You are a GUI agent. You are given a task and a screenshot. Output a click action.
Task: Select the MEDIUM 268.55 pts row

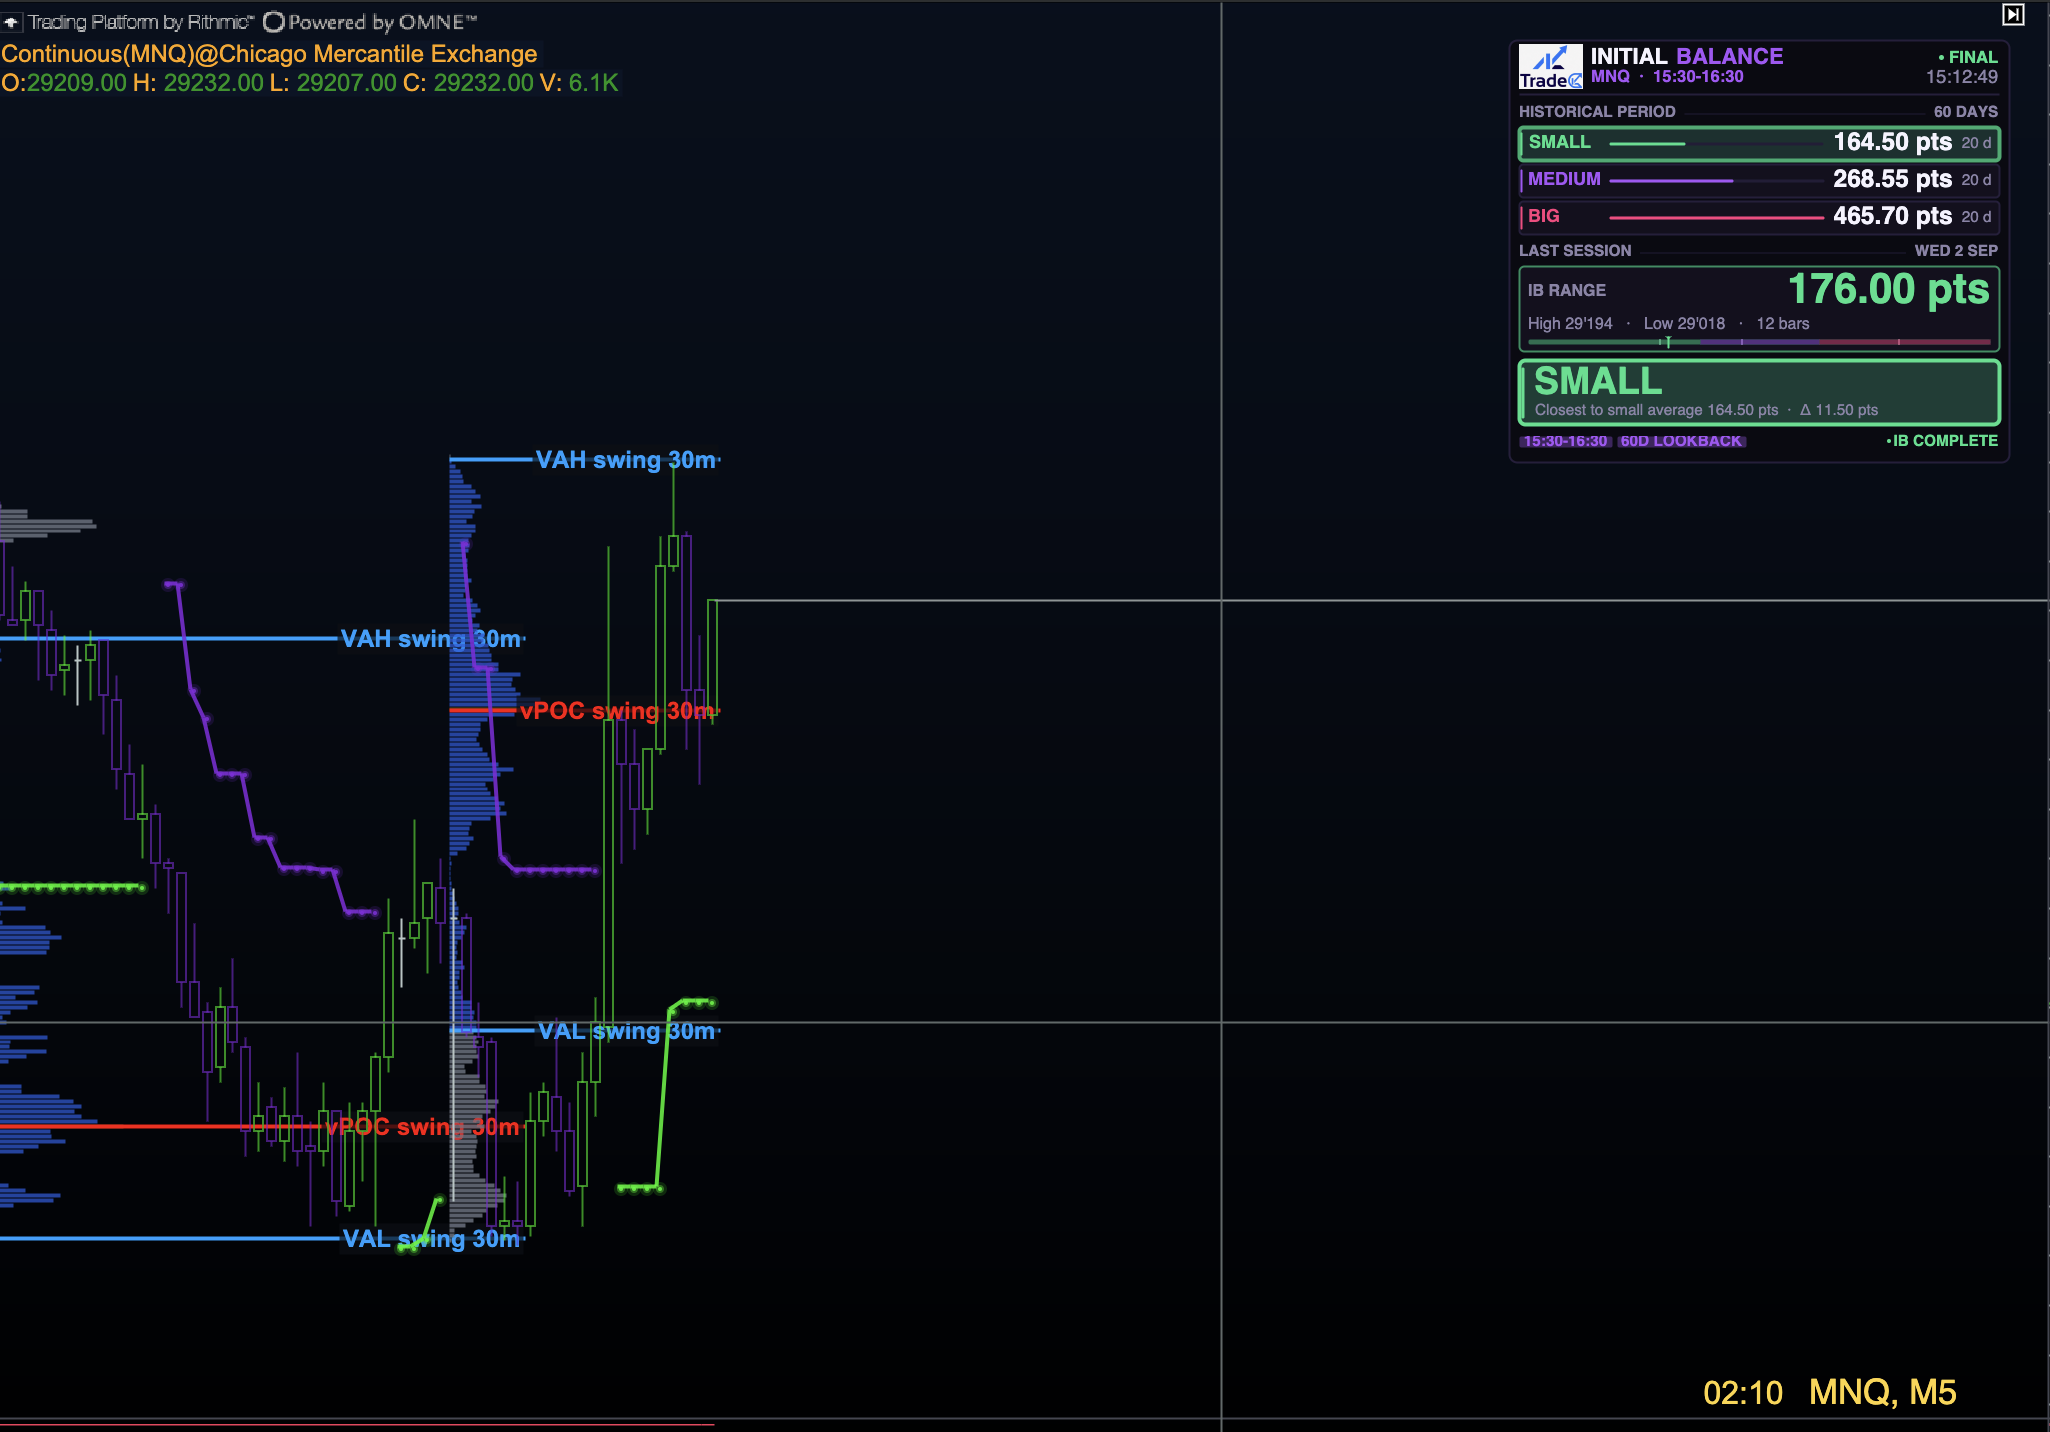coord(1759,180)
